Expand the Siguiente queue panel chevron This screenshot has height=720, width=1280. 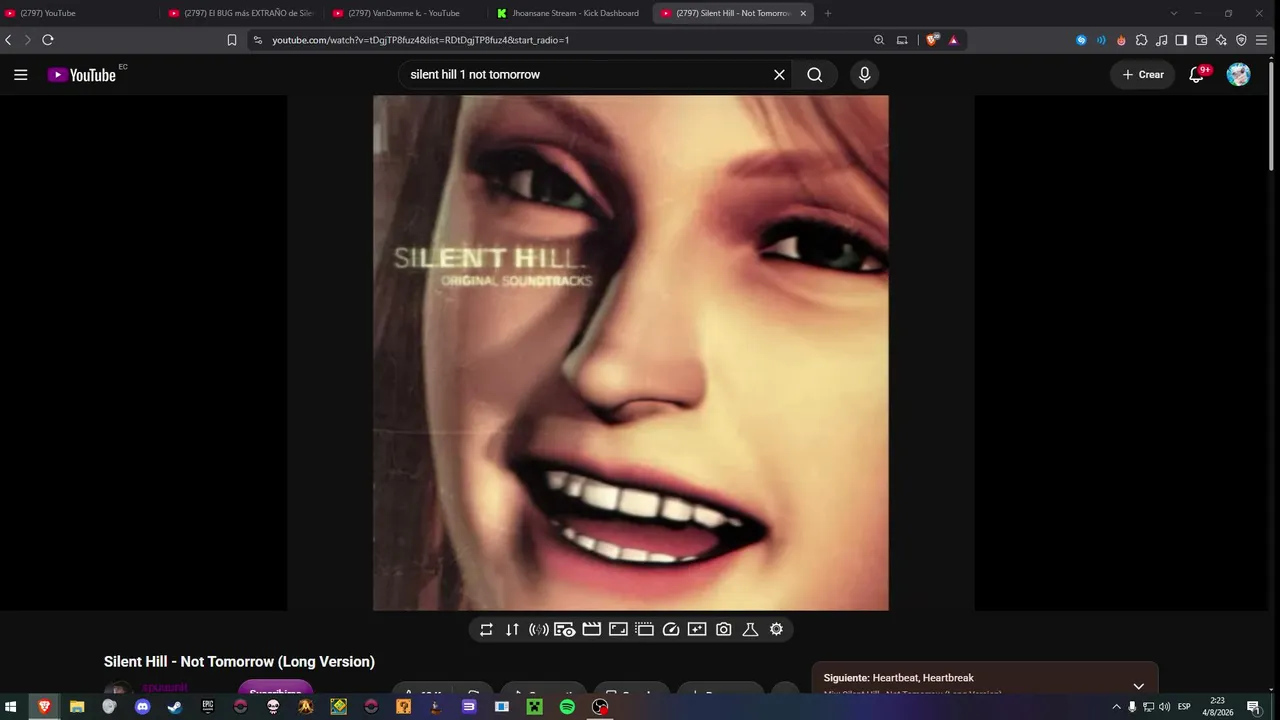(x=1138, y=686)
